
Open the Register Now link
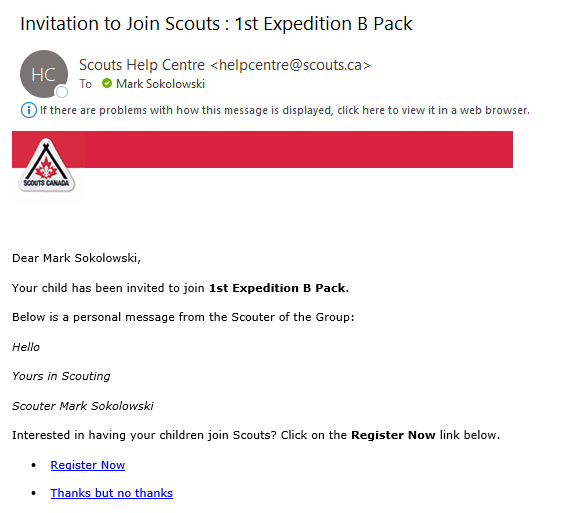tap(88, 465)
